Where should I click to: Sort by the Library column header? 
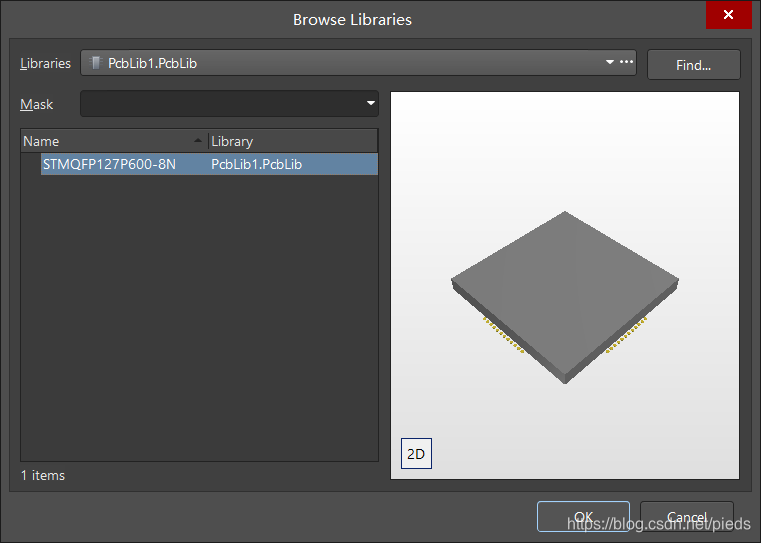[292, 141]
